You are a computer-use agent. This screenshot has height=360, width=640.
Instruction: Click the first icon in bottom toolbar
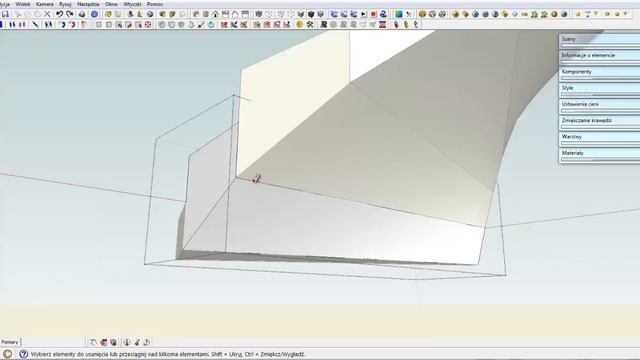[93, 342]
